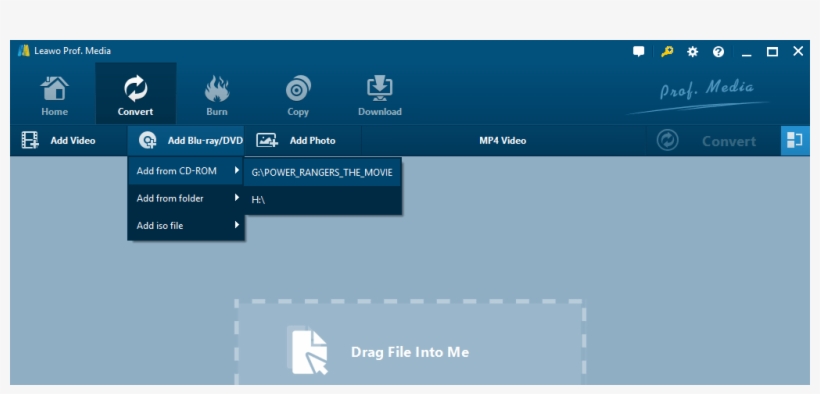Screen dimensions: 820x394
Task: Close the Leawo Prof. Media window
Action: (x=798, y=51)
